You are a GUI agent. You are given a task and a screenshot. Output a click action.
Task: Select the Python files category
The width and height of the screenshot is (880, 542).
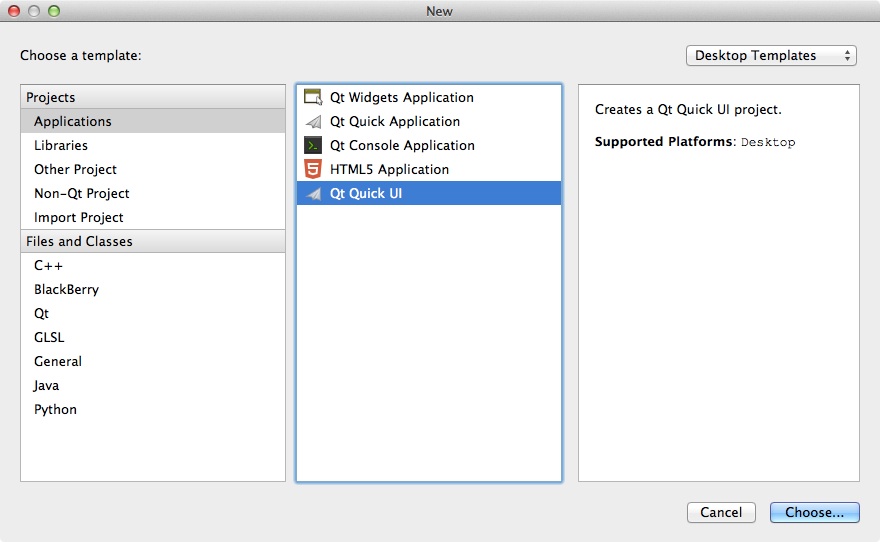coord(153,410)
